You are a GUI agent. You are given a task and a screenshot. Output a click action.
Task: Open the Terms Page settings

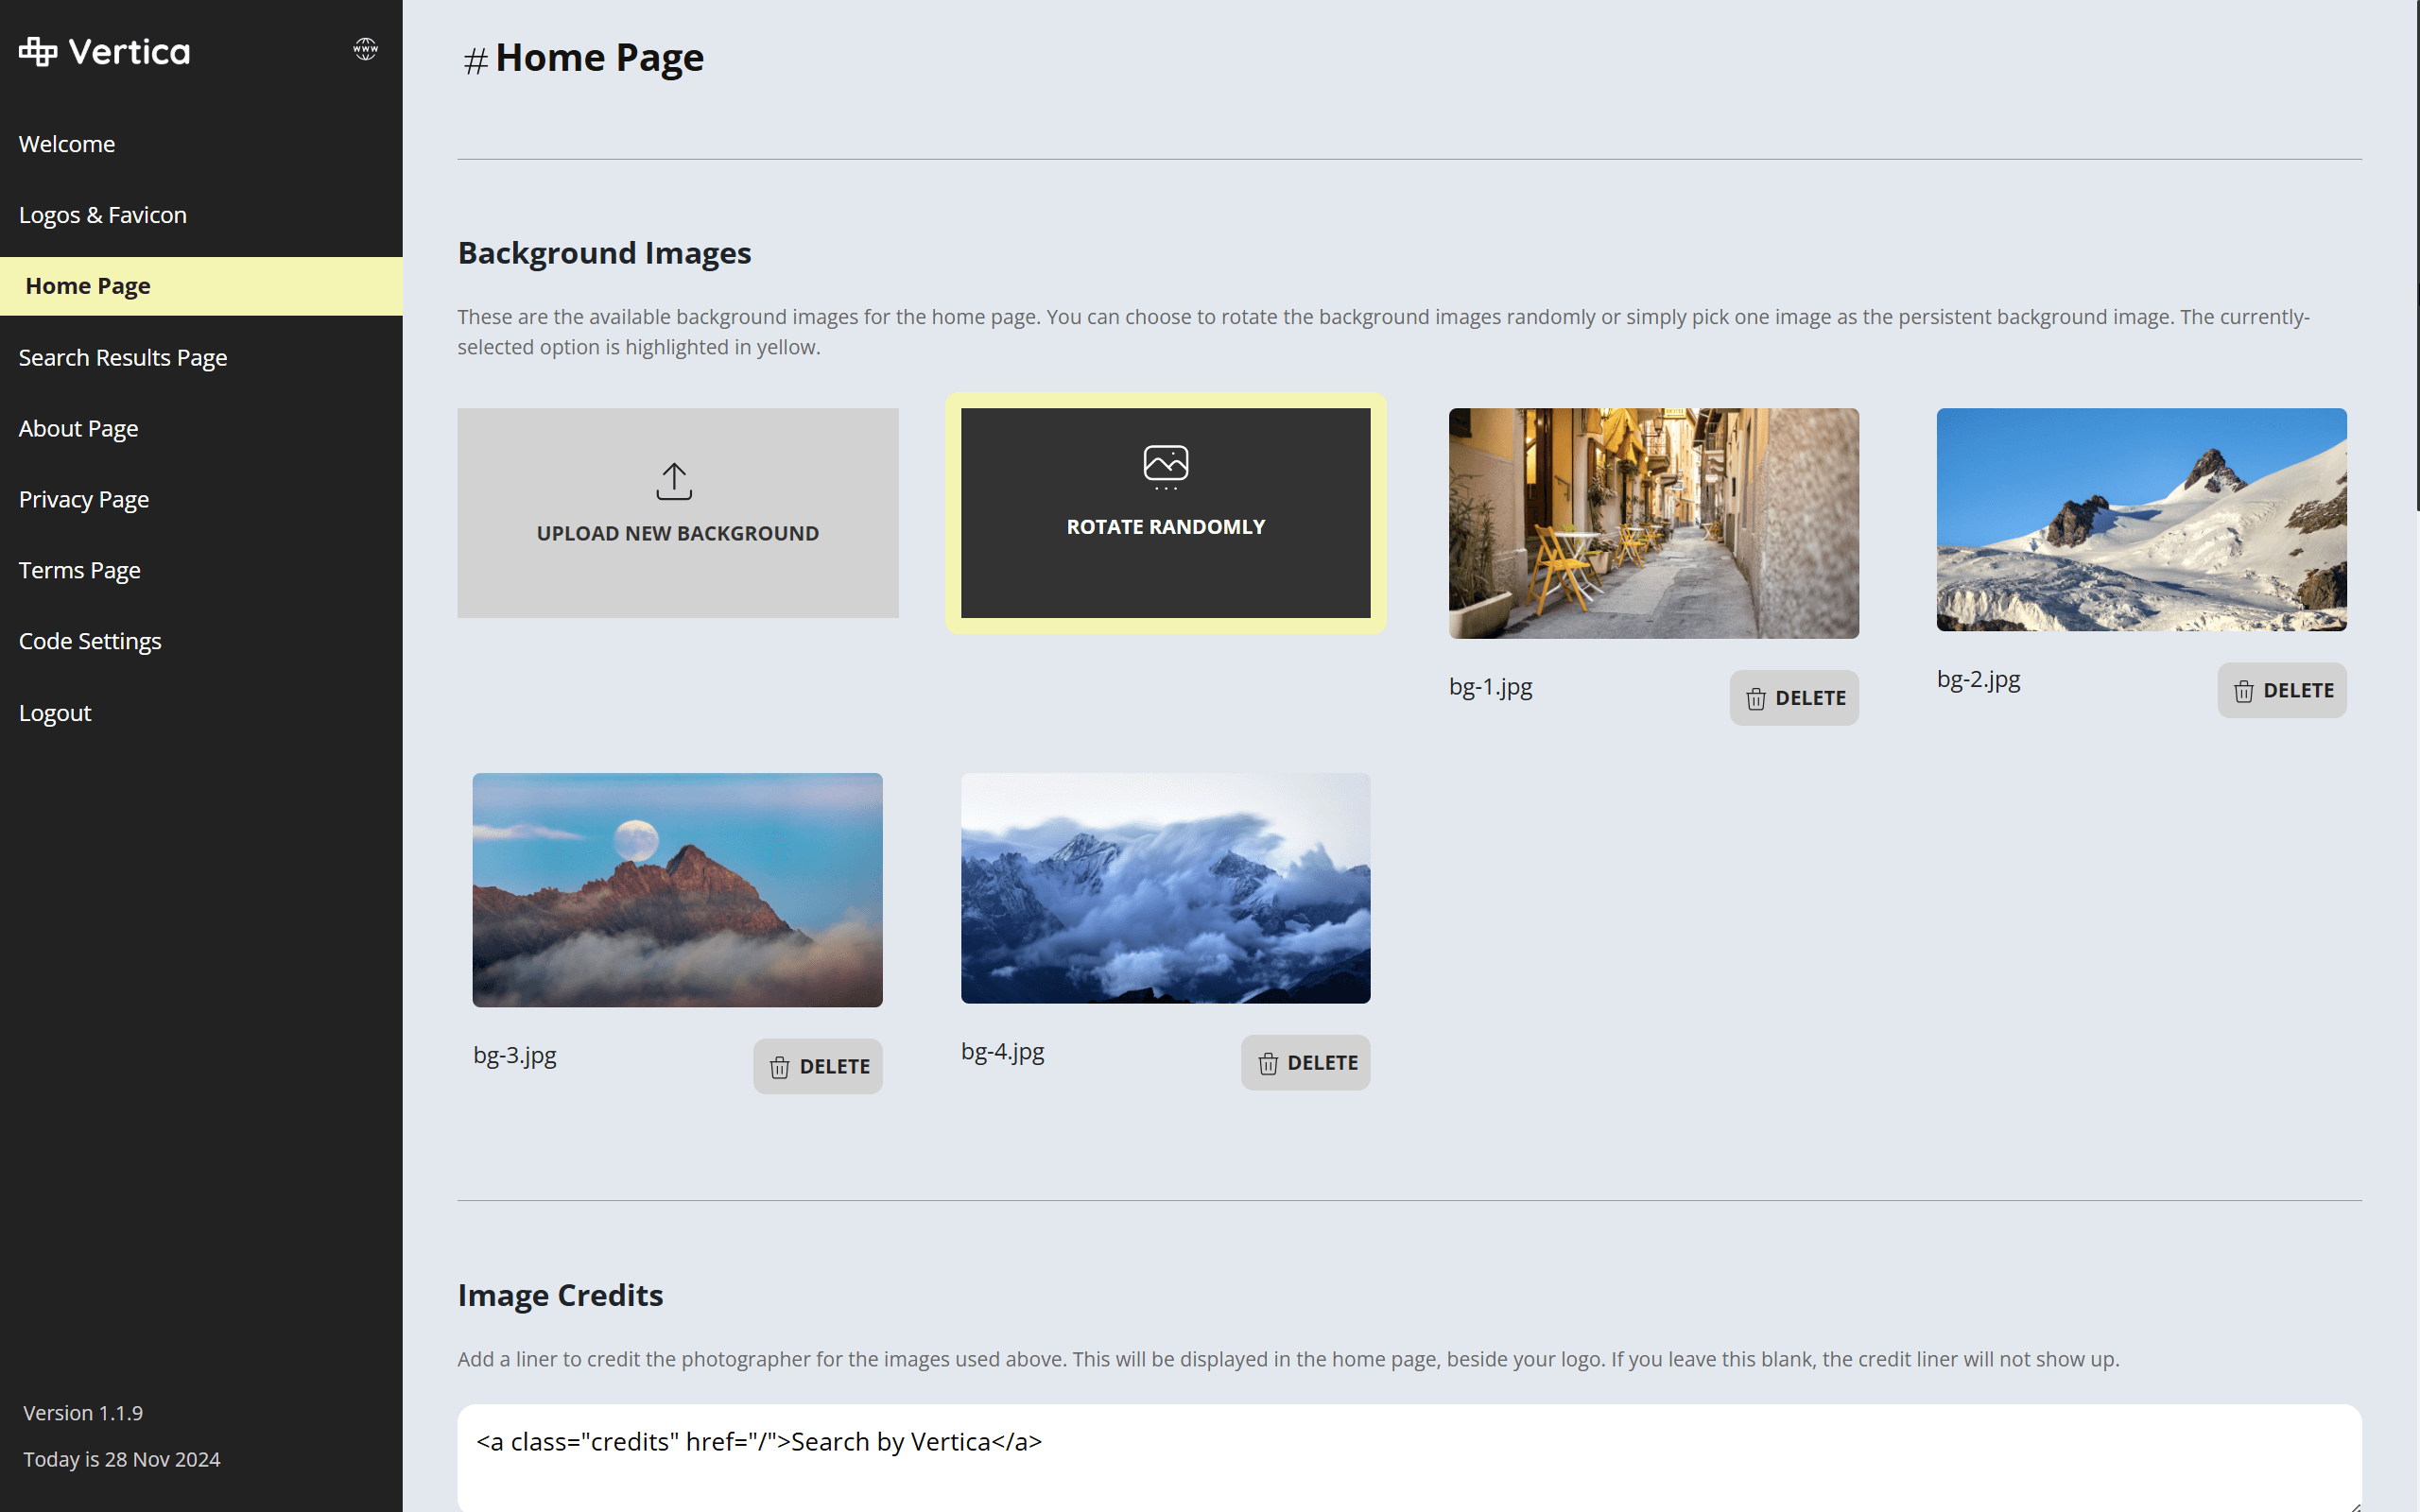[x=79, y=569]
